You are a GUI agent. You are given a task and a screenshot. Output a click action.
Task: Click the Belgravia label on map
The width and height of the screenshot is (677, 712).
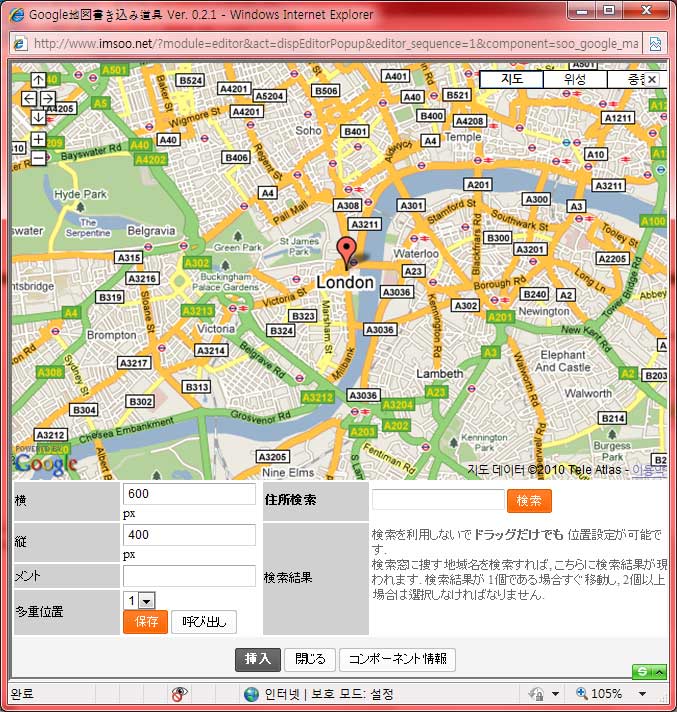[151, 231]
